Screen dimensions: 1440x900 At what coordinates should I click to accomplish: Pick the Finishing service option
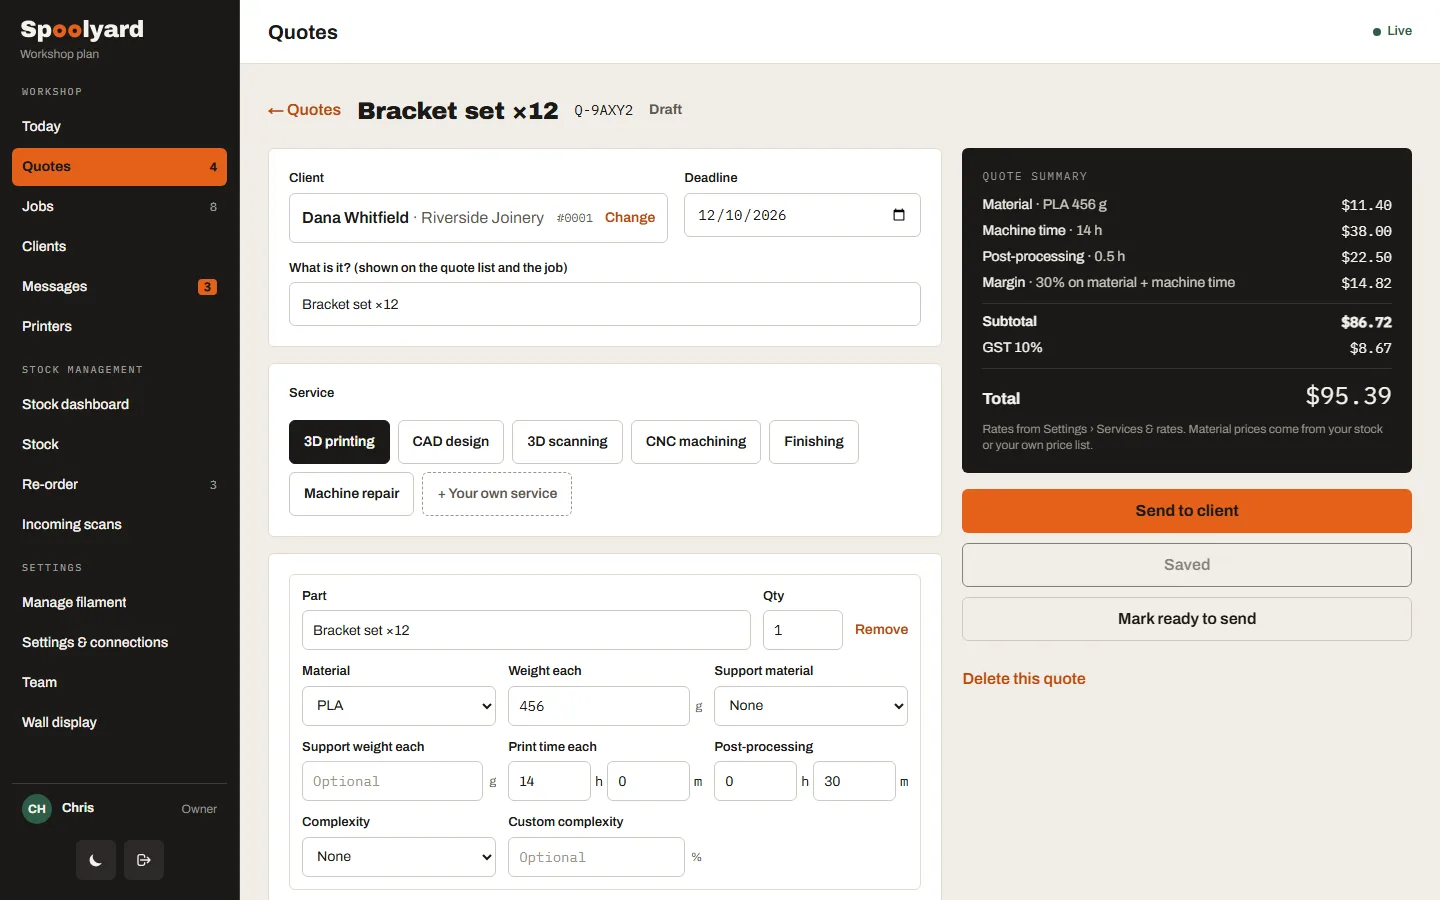(814, 442)
